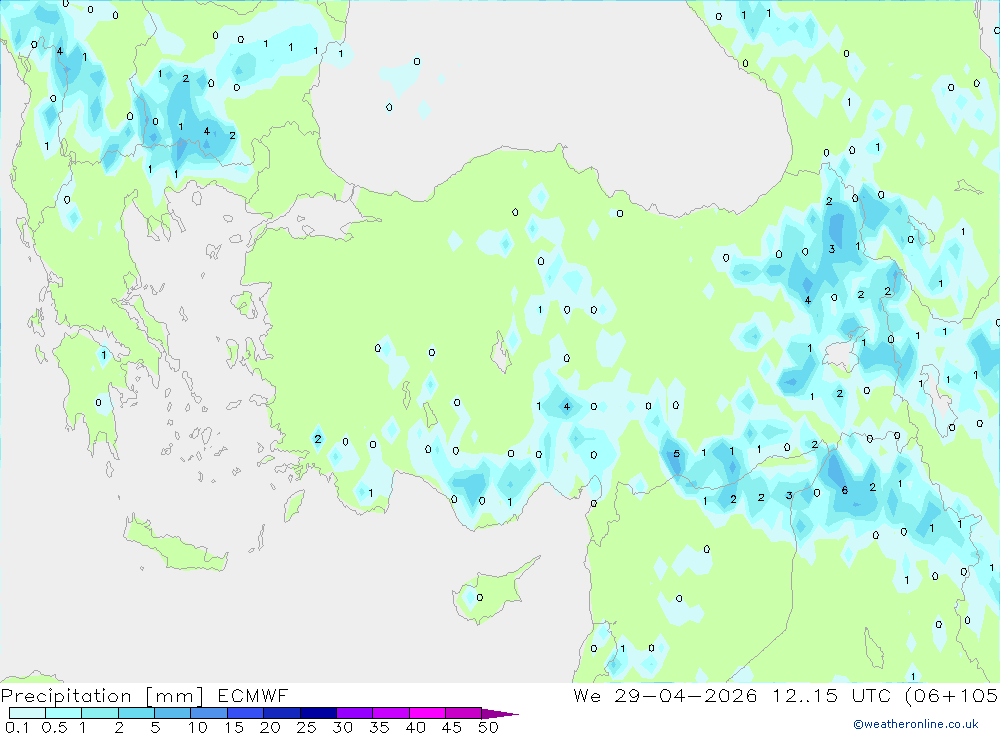Select the over-50 mm legend arrow tip
This screenshot has height=733, width=1000.
(x=500, y=714)
